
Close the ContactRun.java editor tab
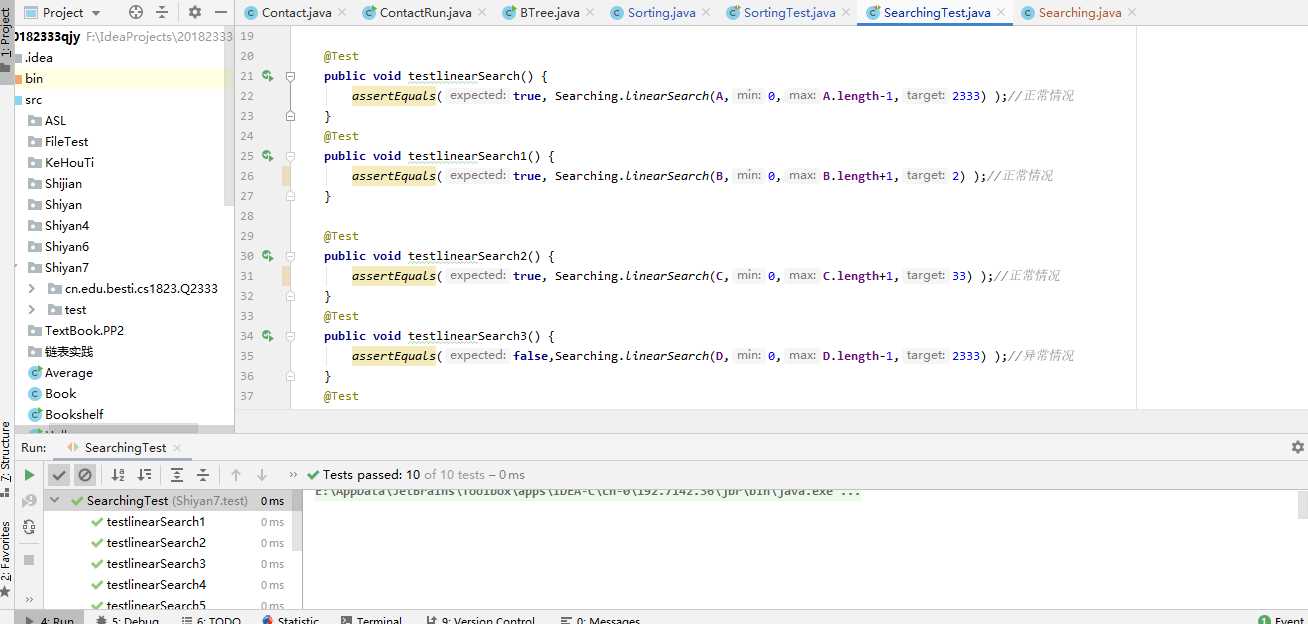[x=482, y=13]
